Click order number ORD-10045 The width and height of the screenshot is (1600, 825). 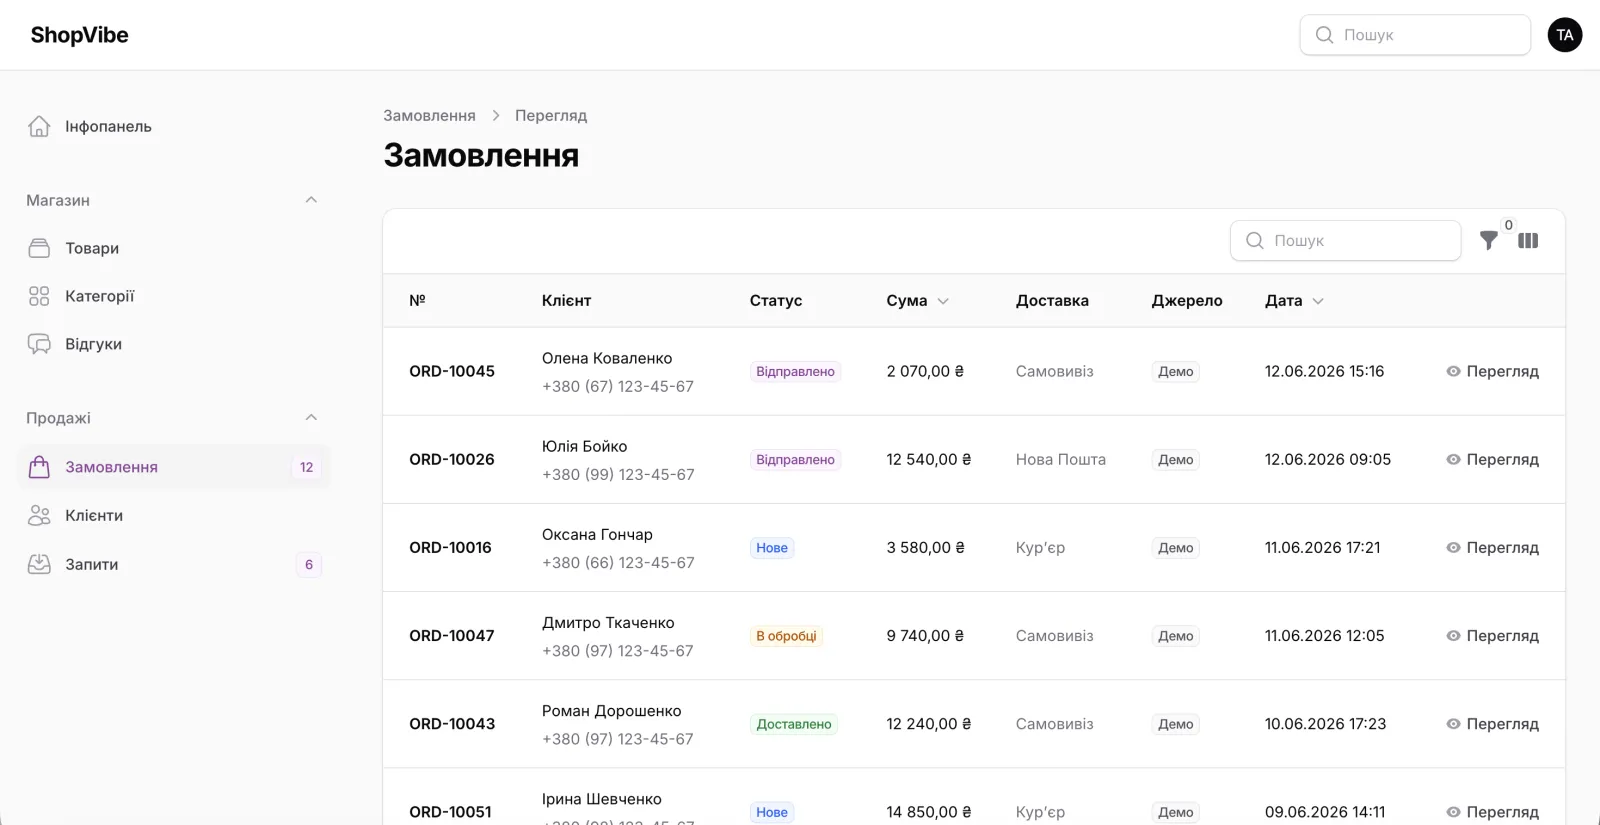point(452,371)
